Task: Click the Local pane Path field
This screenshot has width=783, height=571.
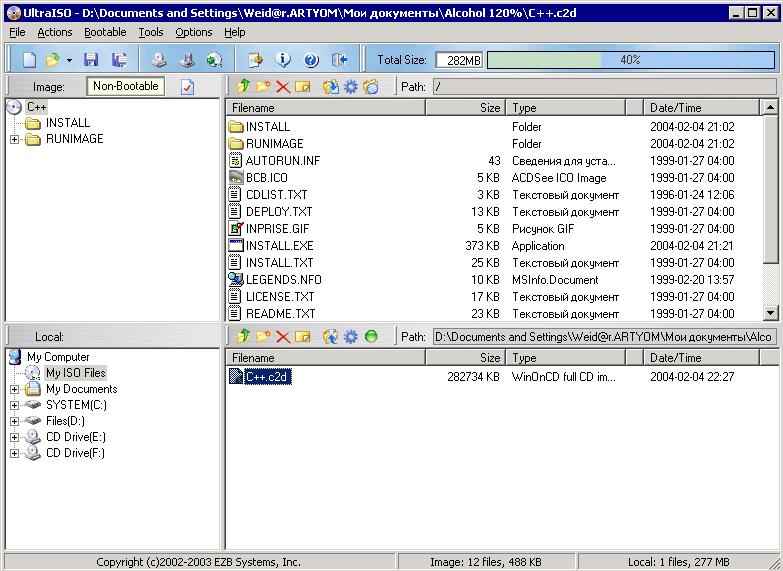Action: [604, 337]
